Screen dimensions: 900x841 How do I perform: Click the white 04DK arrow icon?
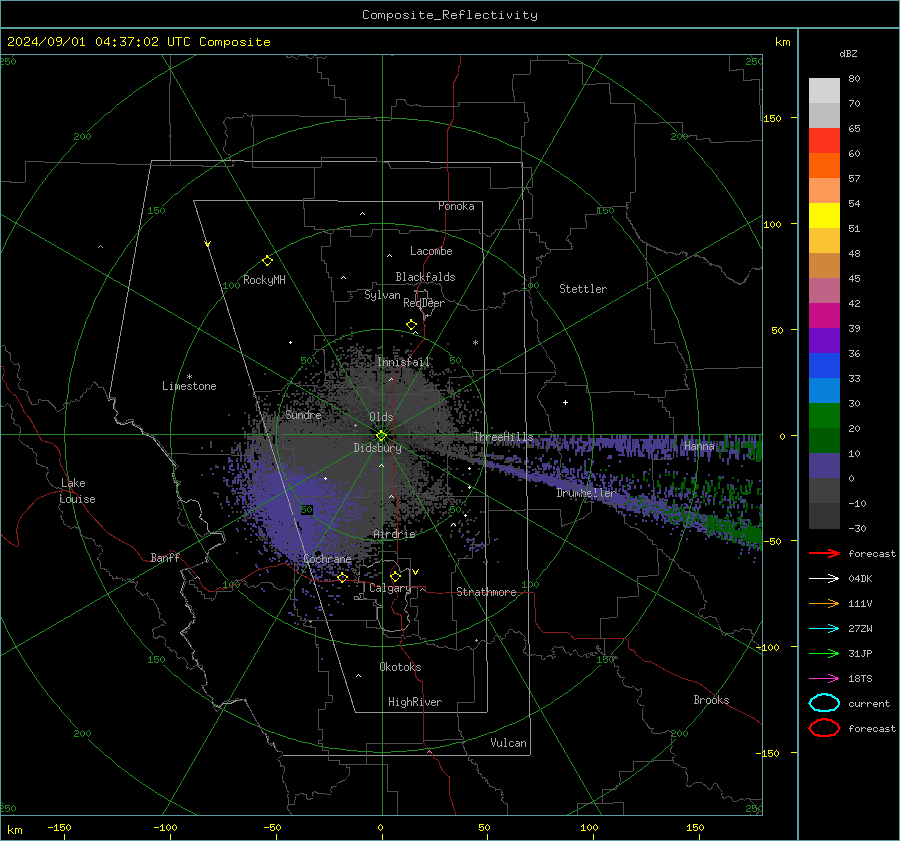(x=824, y=578)
